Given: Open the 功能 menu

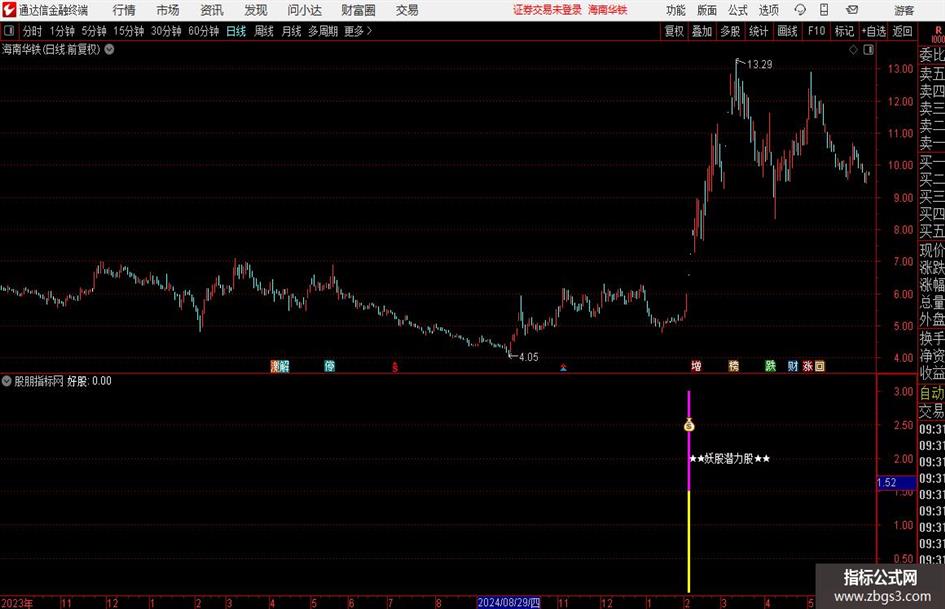Looking at the screenshot, I should click(676, 10).
